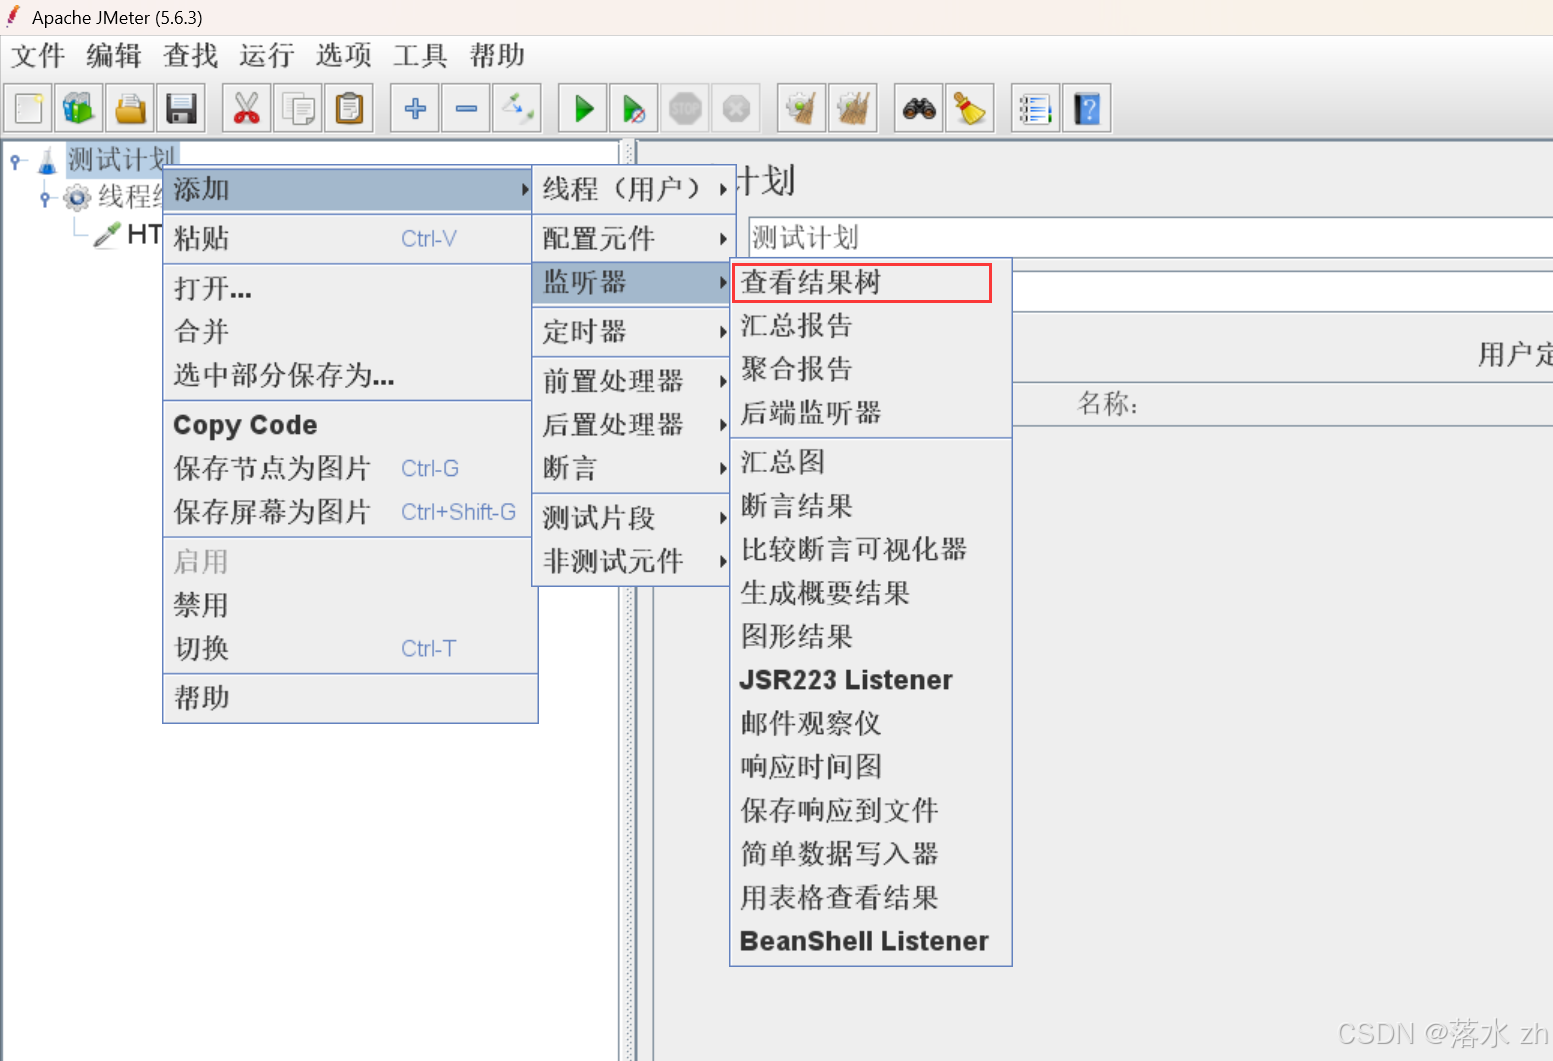Open the 帮助 menu in menu bar

tap(497, 55)
